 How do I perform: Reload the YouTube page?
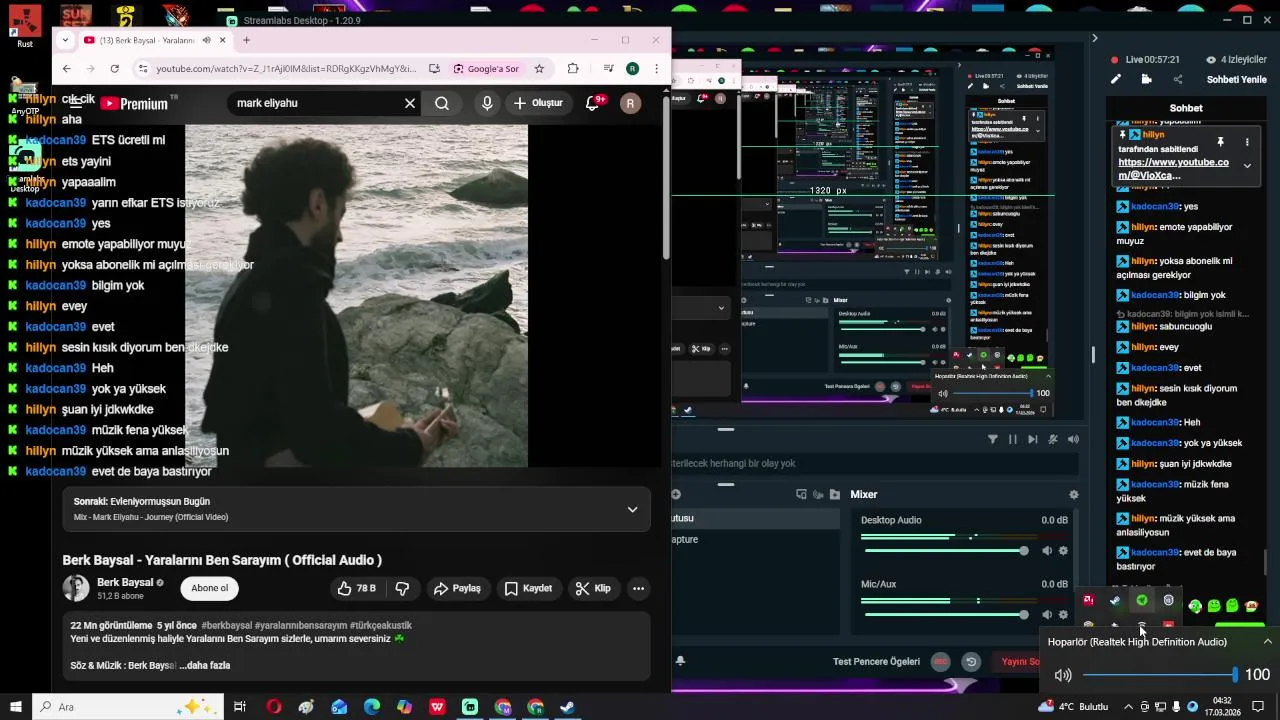[114, 68]
